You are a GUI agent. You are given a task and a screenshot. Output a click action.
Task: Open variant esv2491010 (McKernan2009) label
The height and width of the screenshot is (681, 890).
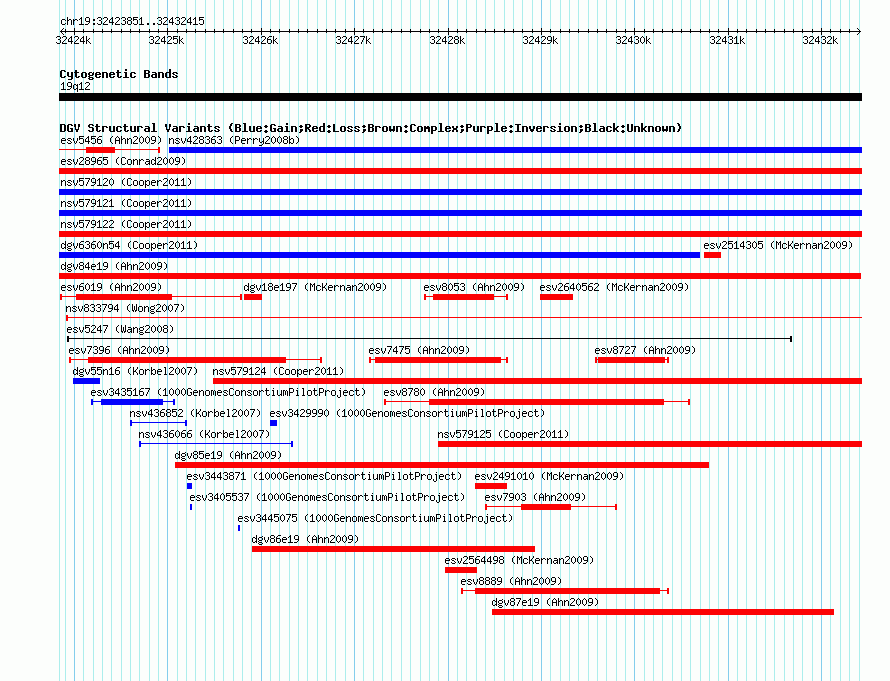pyautogui.click(x=549, y=476)
